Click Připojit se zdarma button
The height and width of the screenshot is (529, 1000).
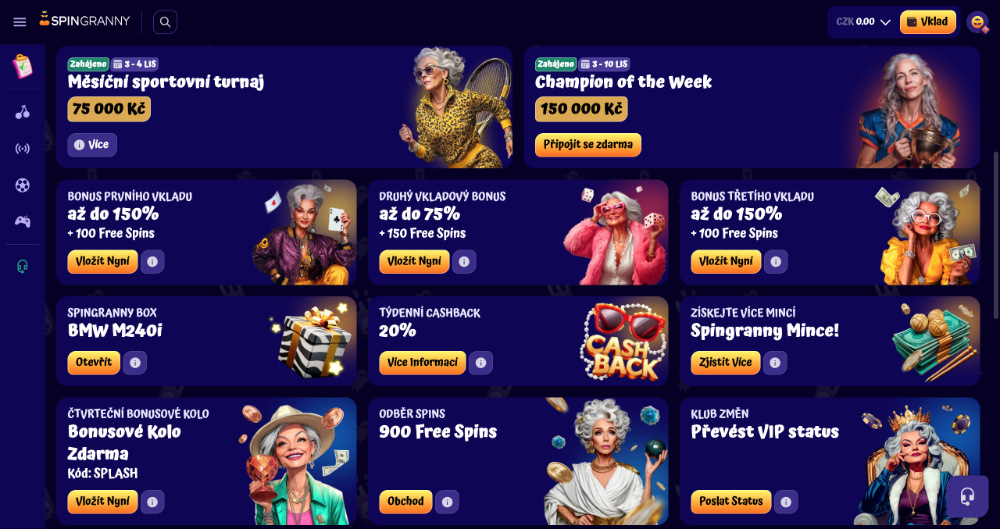[x=588, y=145]
